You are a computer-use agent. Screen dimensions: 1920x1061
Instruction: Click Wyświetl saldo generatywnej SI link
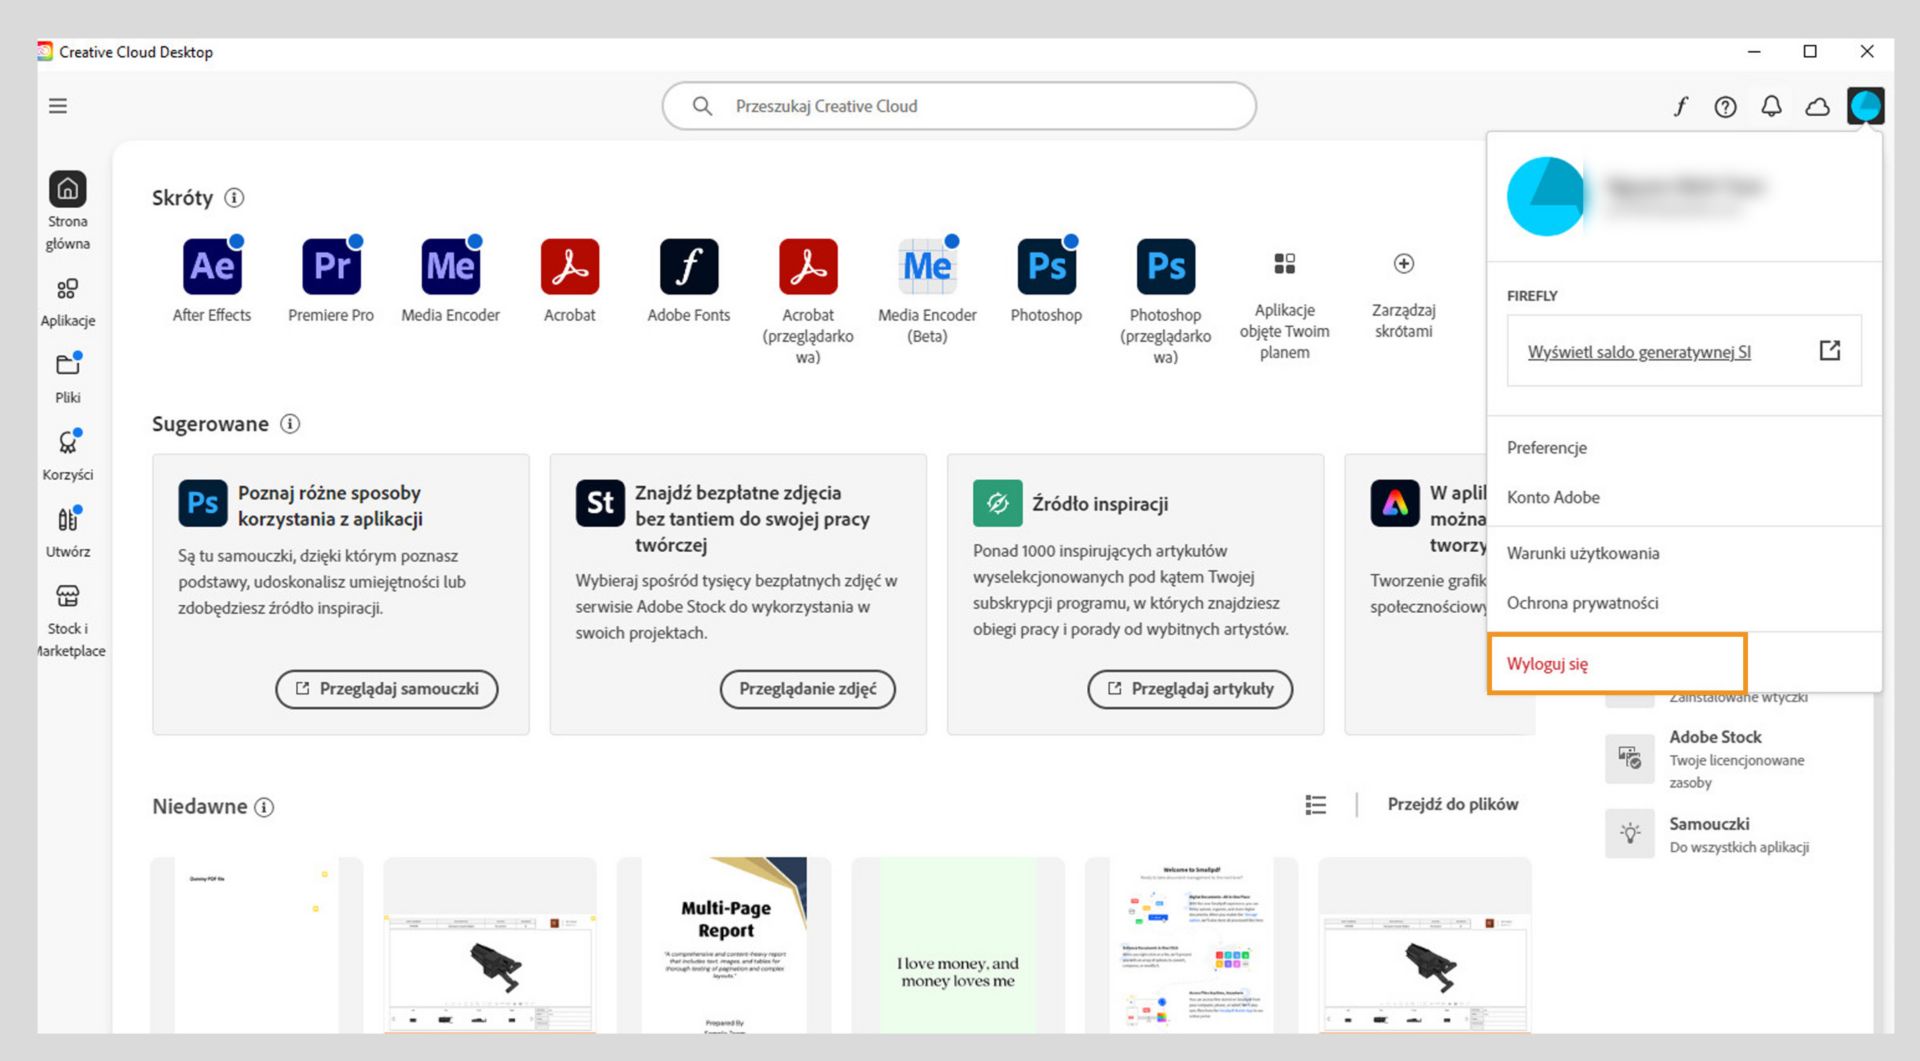(x=1639, y=352)
